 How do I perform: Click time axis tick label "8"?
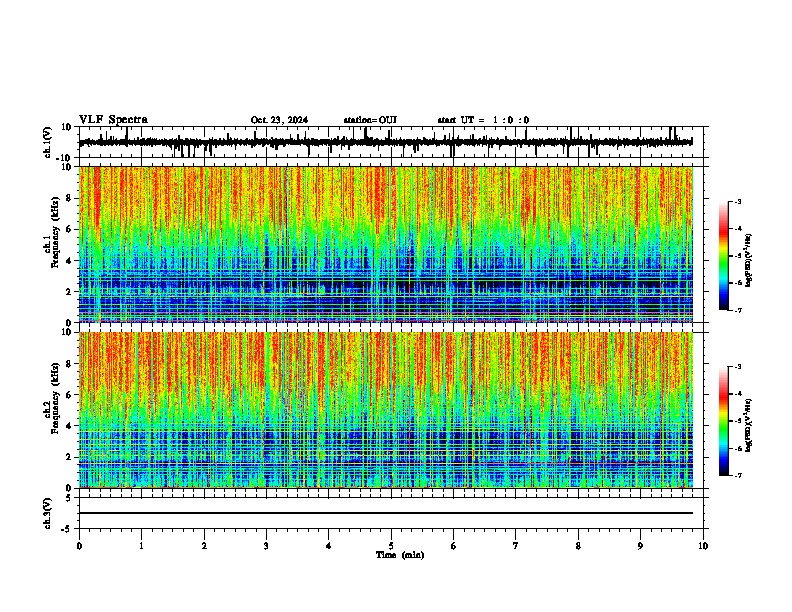578,546
